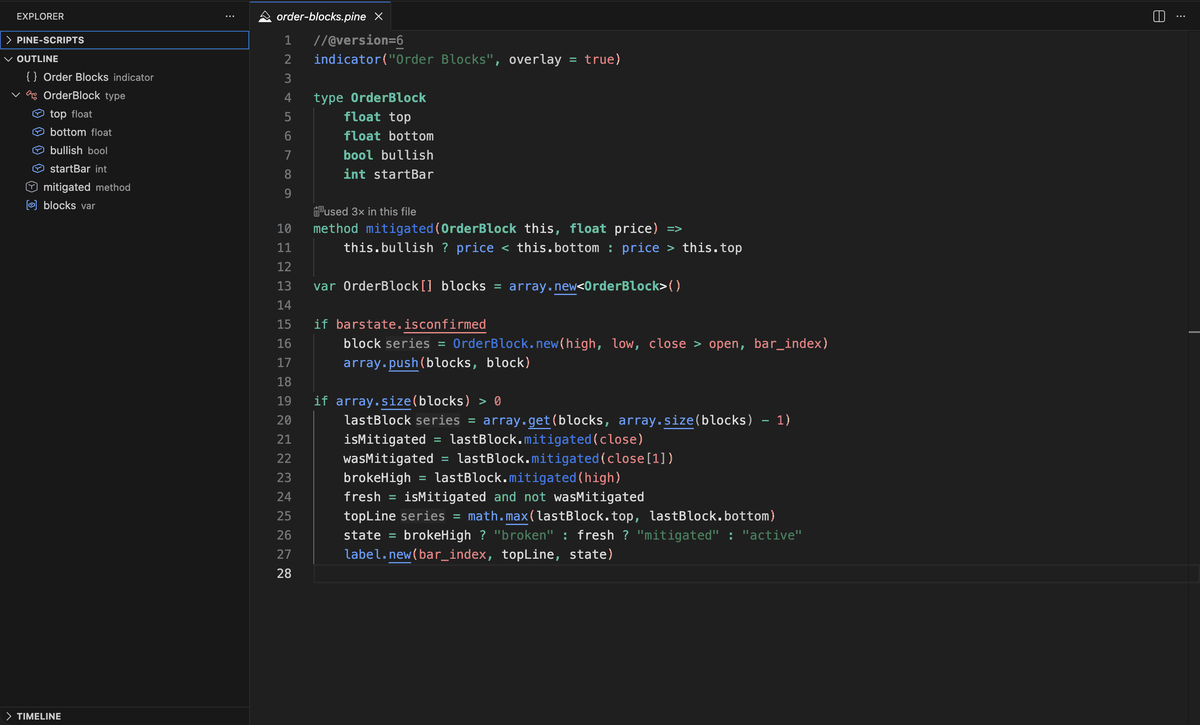Select bullish bool outline entry
The width and height of the screenshot is (1200, 725).
coord(125,151)
